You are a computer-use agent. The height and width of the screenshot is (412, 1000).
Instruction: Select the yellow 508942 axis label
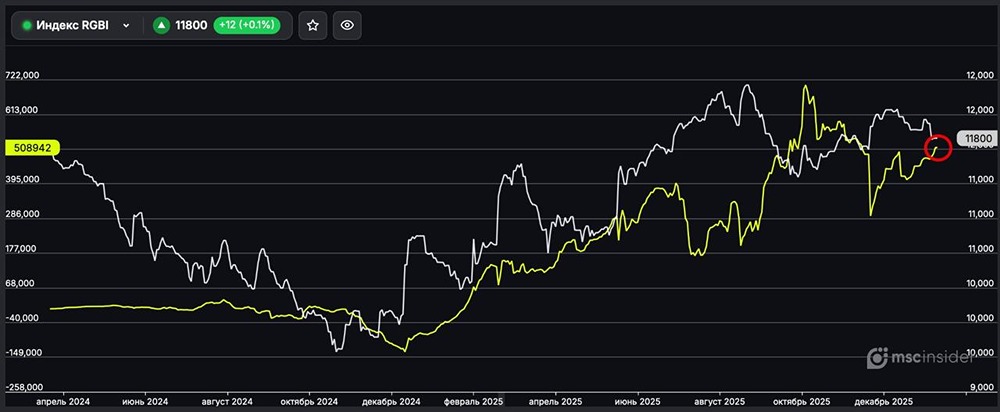tap(33, 147)
